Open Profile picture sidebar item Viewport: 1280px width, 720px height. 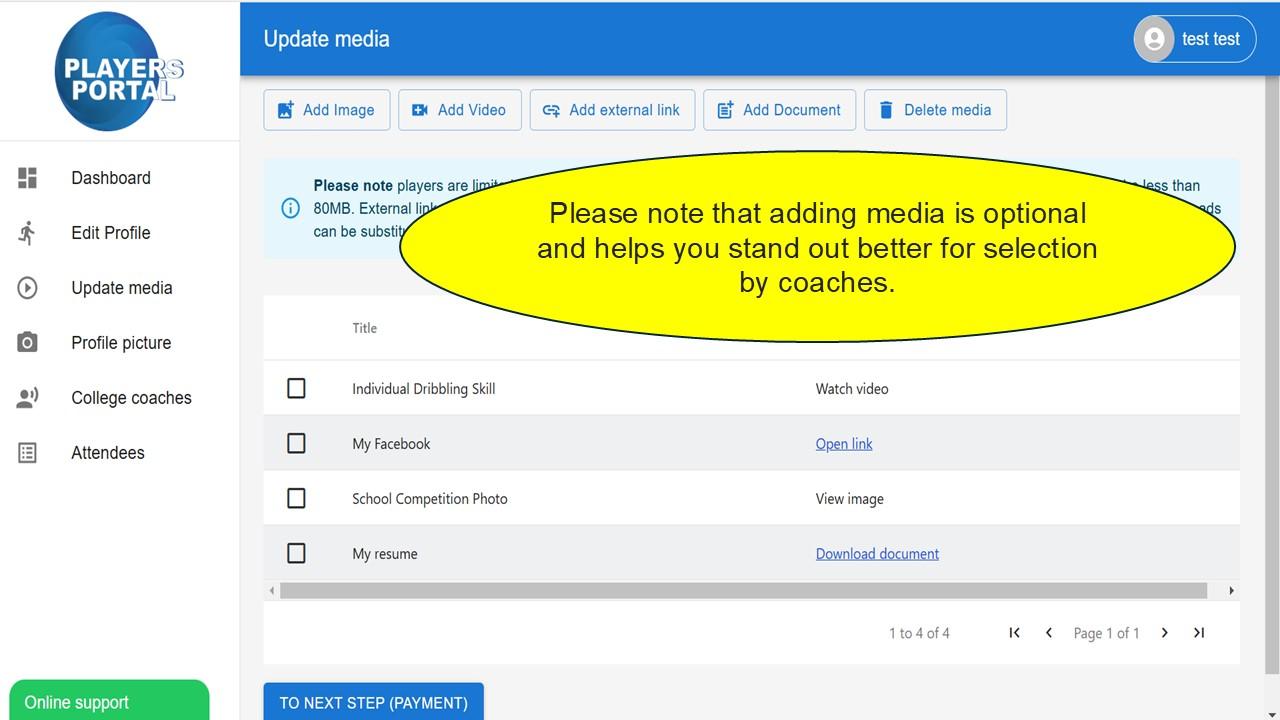click(x=119, y=343)
